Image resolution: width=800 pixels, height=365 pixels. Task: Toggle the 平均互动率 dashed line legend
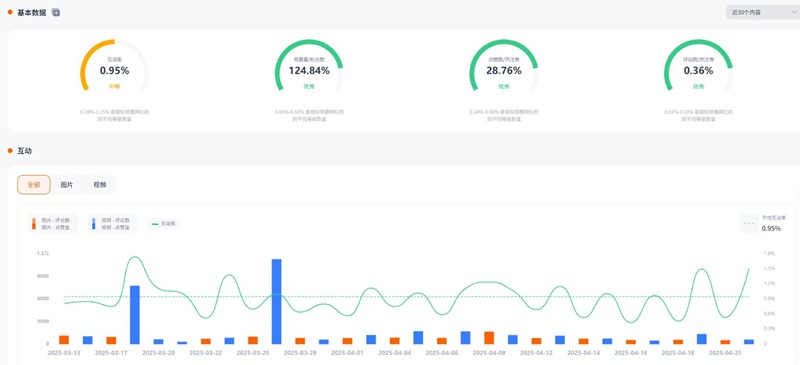click(x=760, y=224)
